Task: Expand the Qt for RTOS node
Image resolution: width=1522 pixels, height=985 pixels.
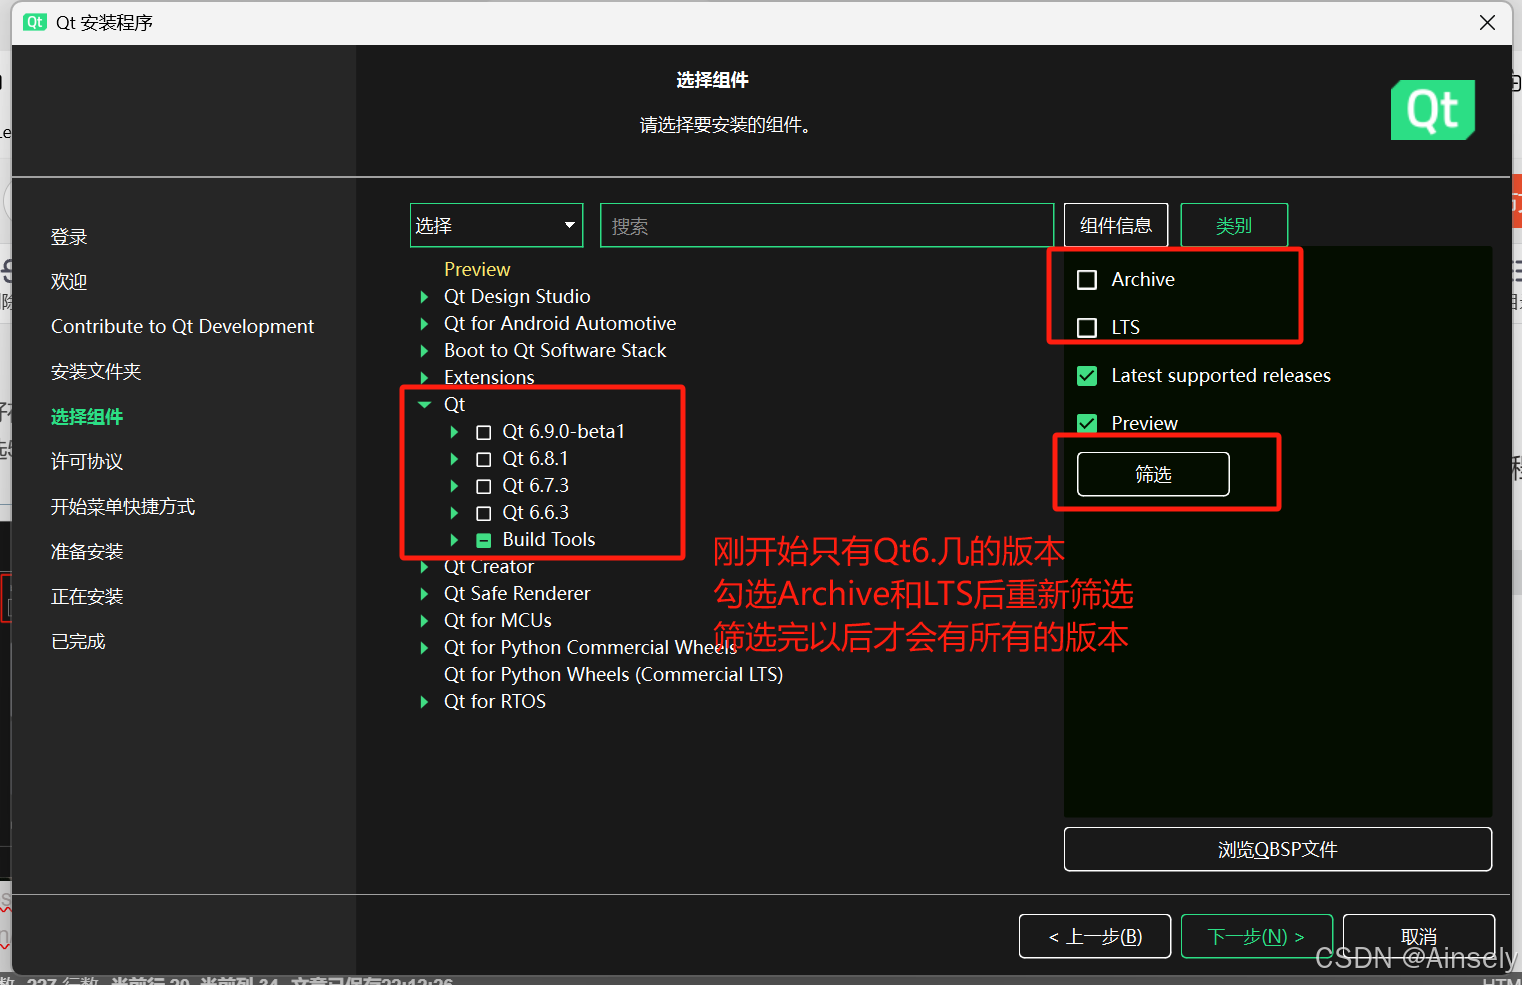Action: 424,702
